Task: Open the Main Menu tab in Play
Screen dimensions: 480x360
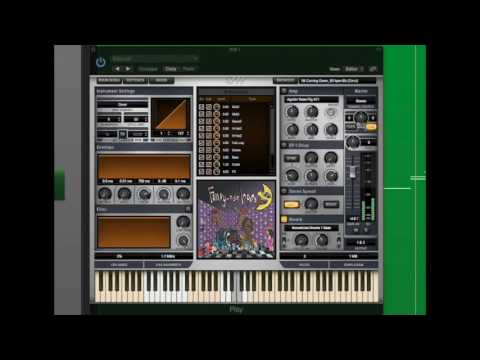Action: point(109,80)
